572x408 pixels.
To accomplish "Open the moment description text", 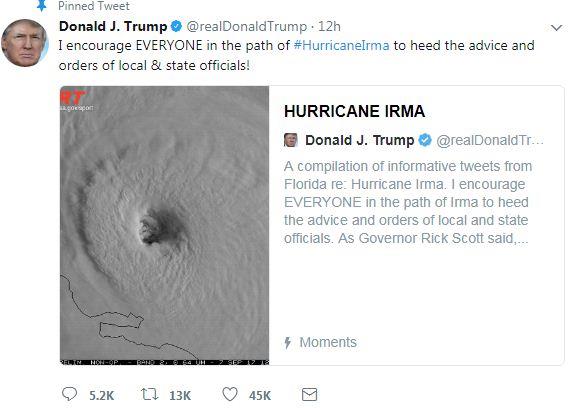I will pos(408,202).
